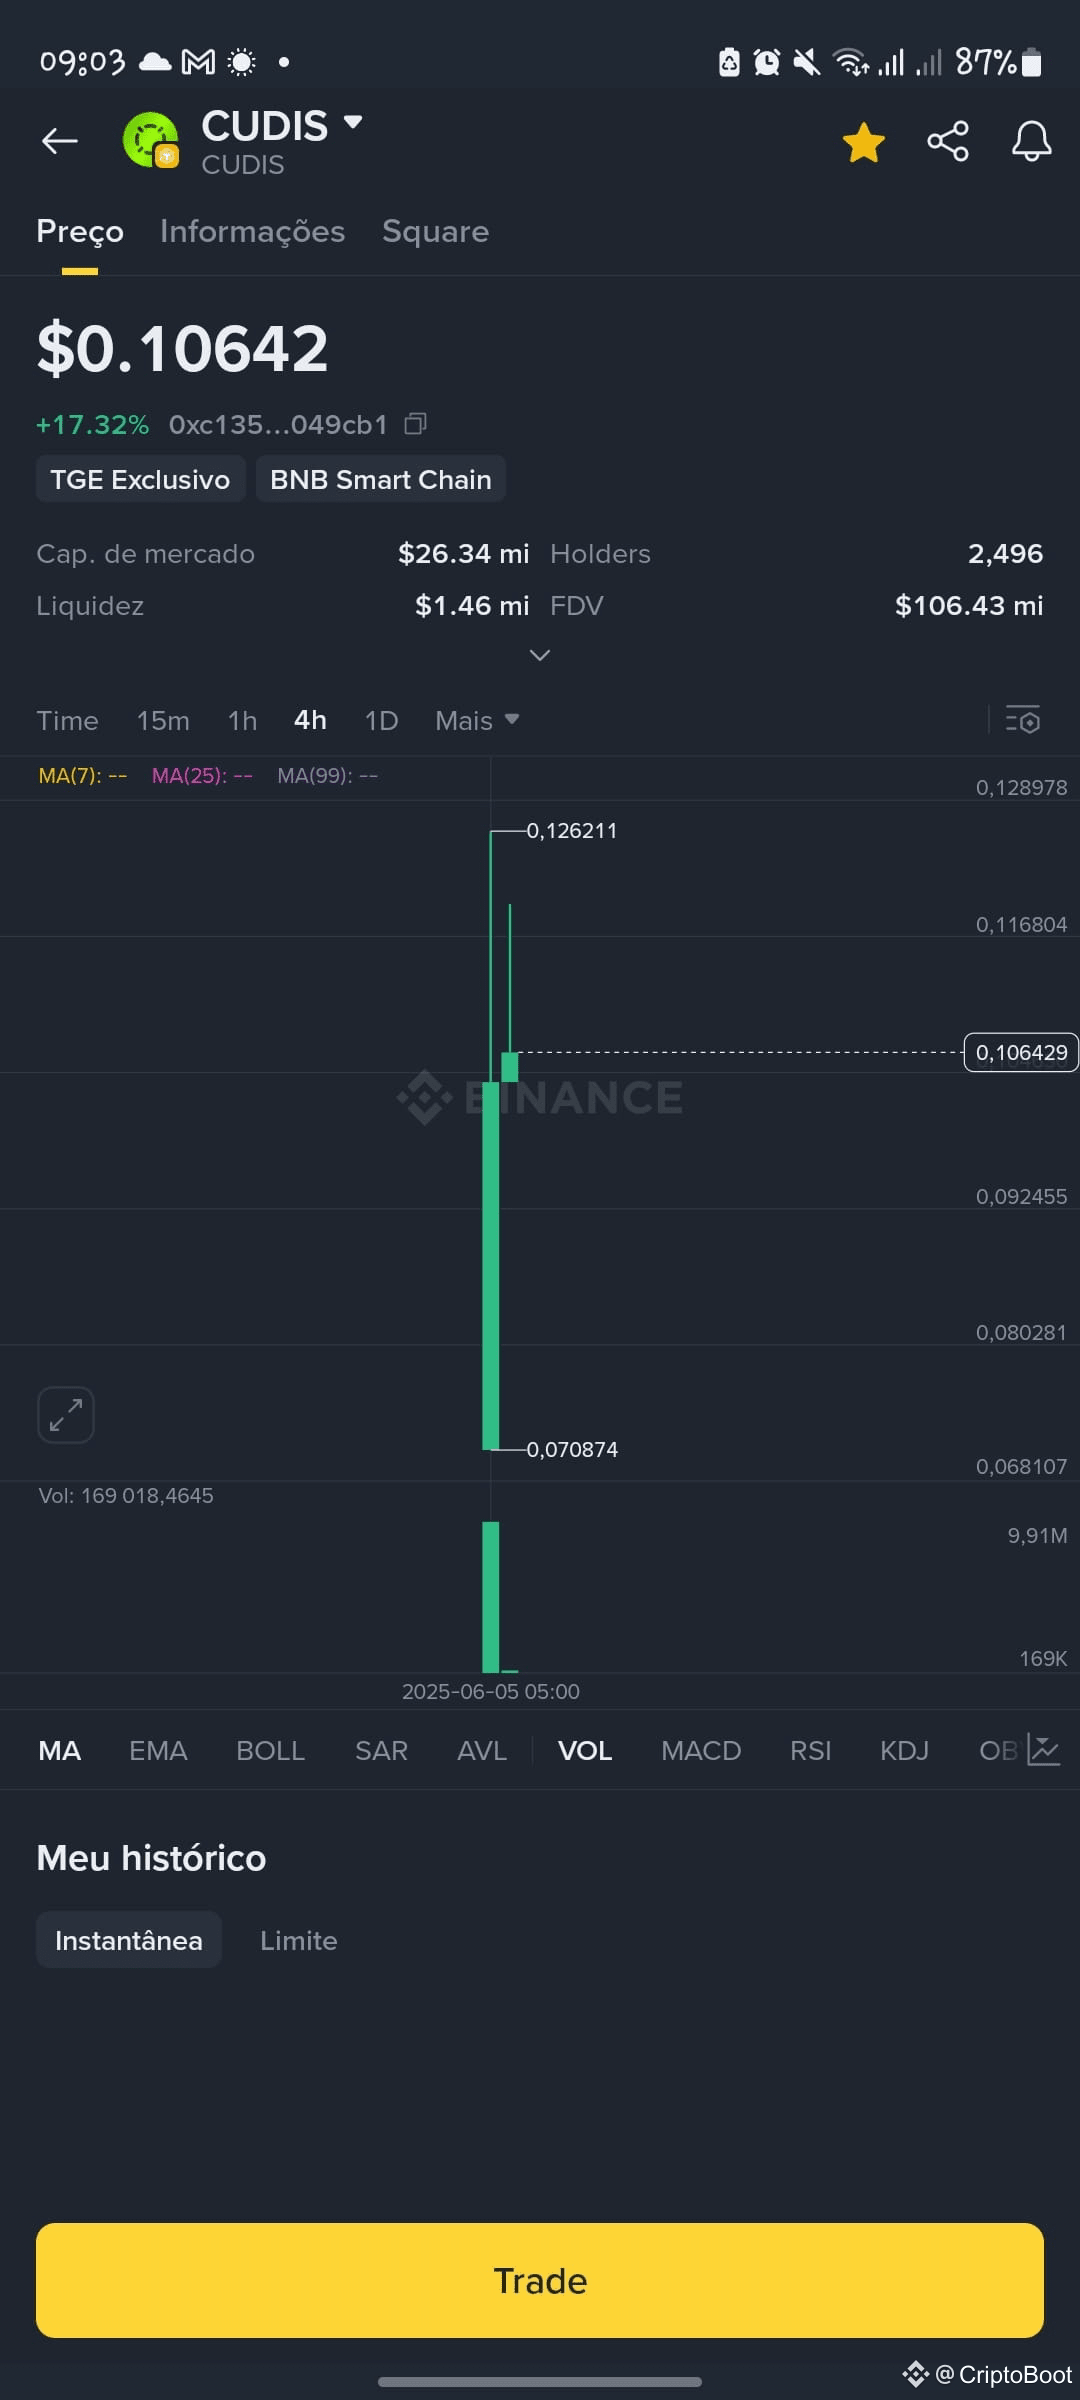Select the 4h chart interval

[x=310, y=720]
